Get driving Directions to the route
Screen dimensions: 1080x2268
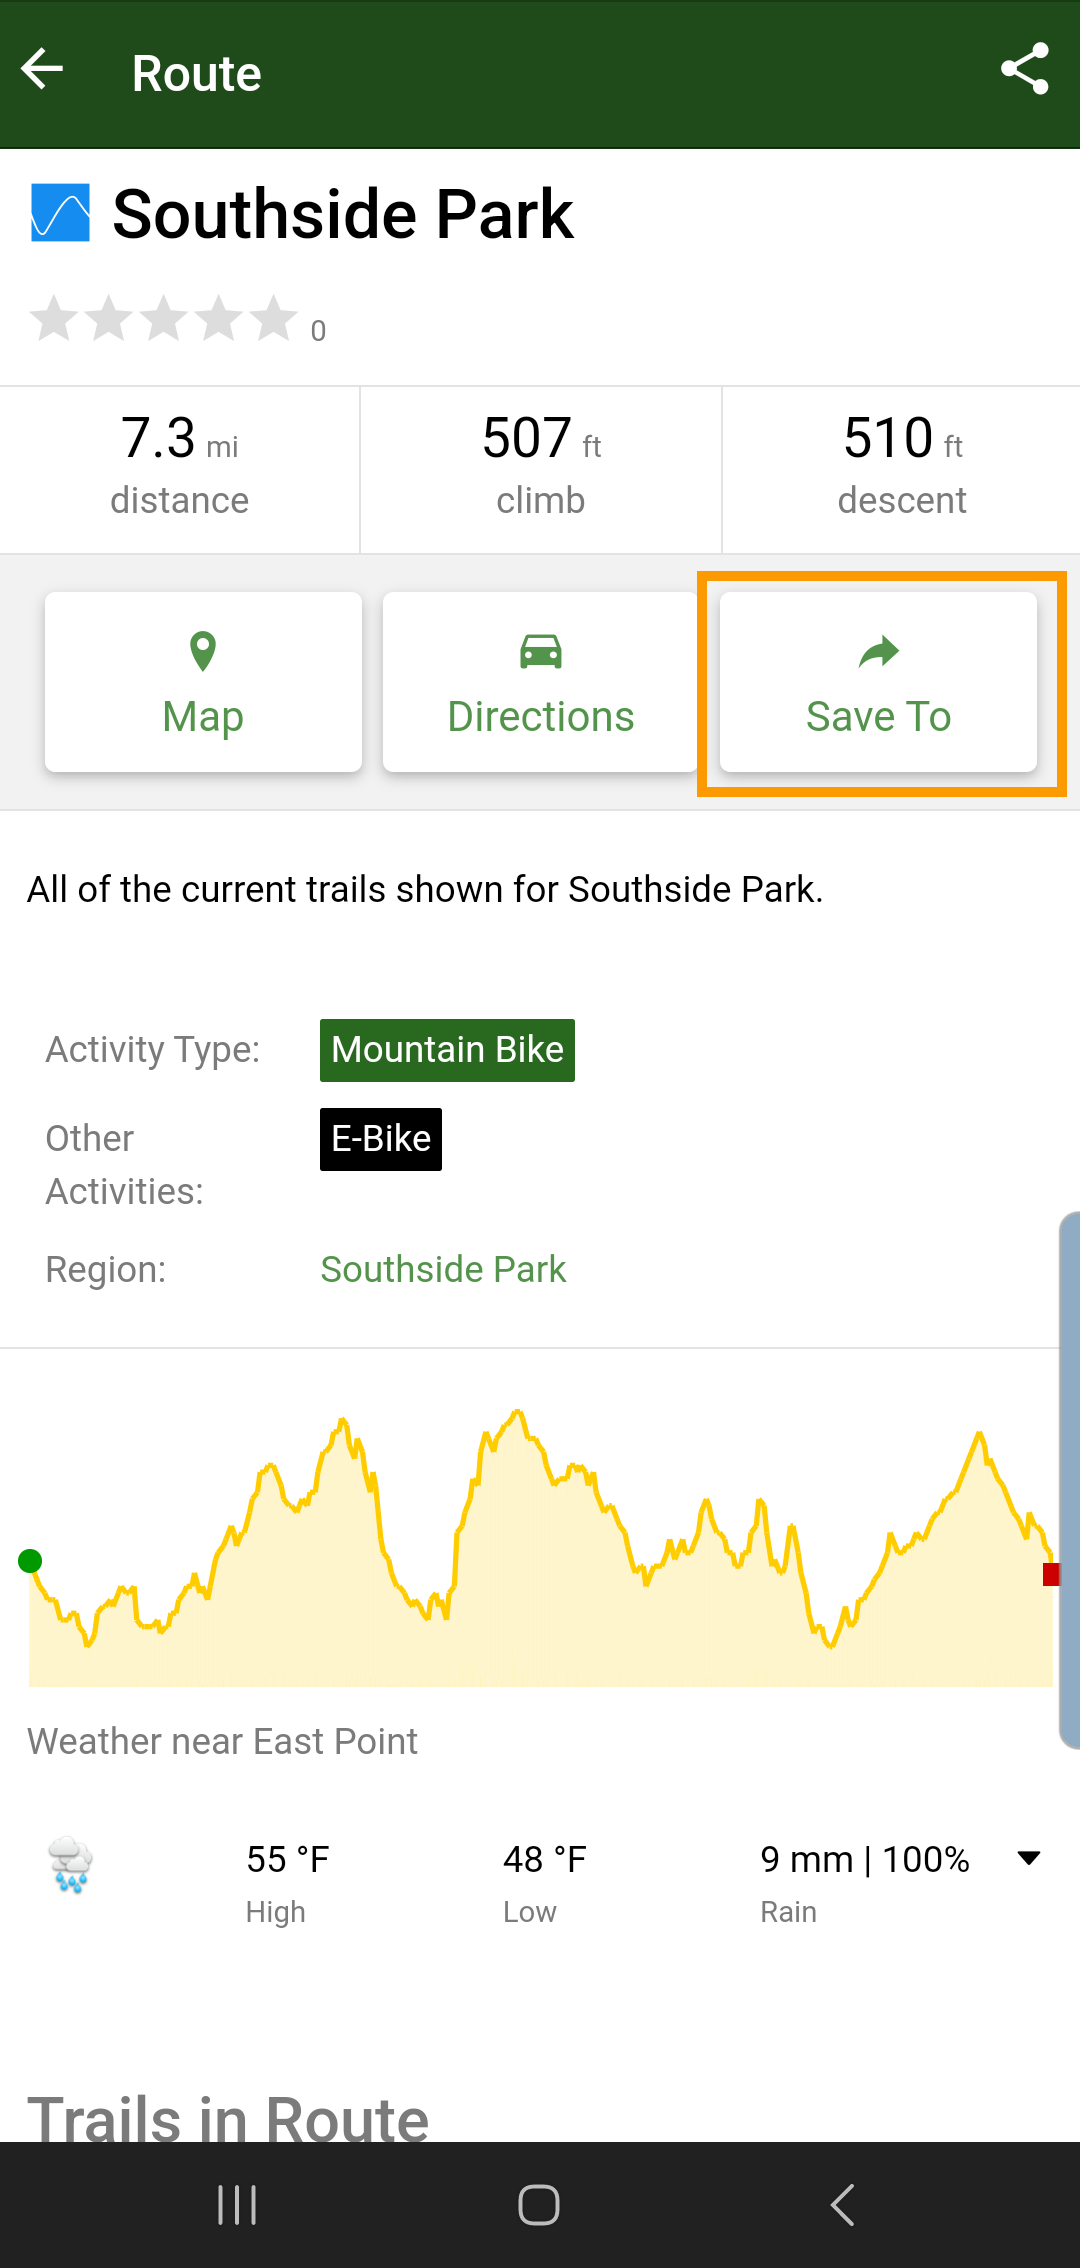(540, 682)
